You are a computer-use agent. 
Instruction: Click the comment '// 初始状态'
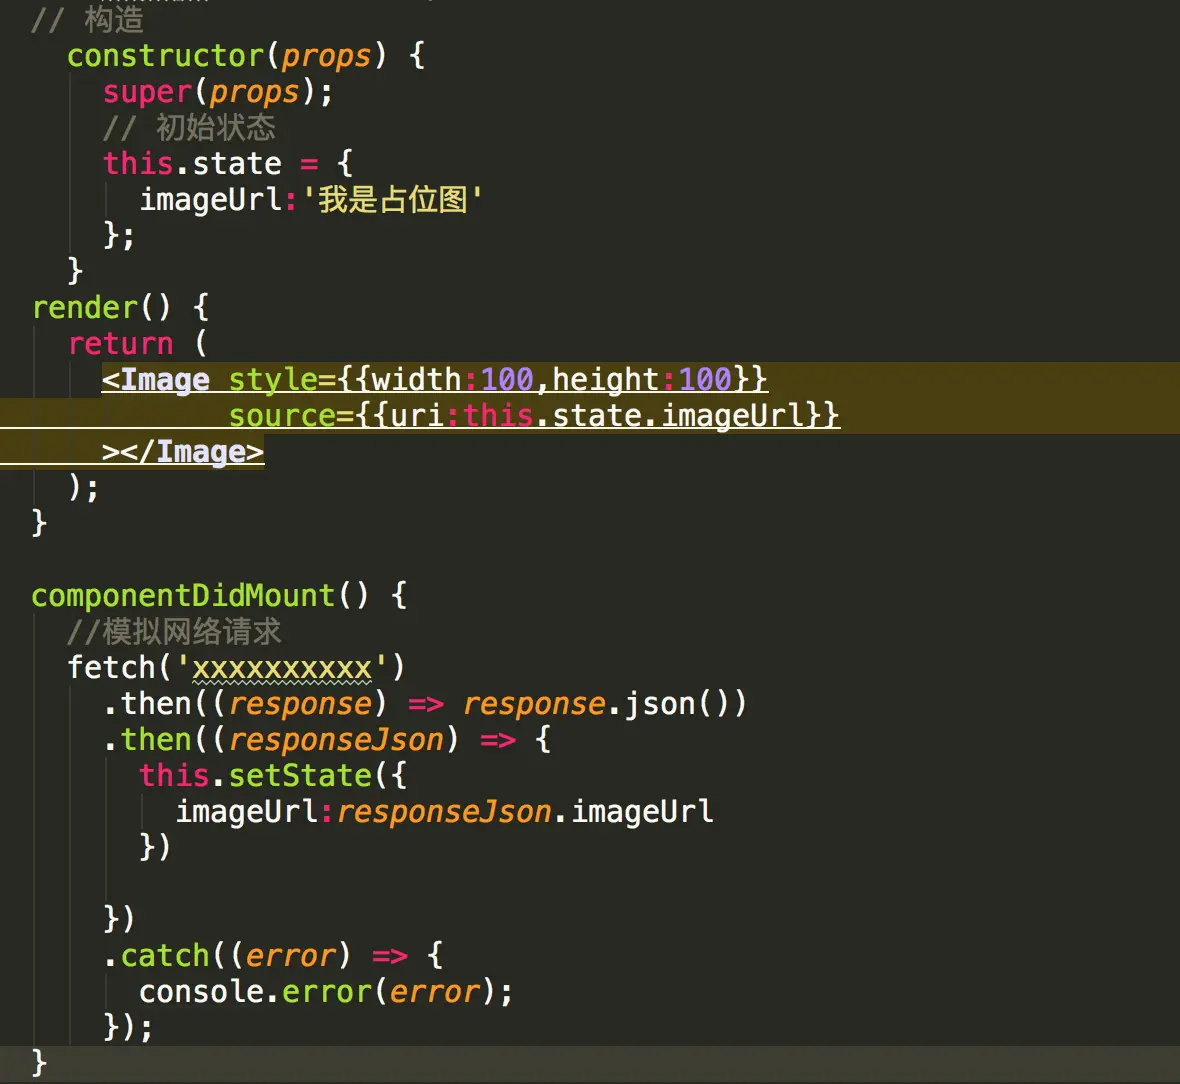coord(189,127)
